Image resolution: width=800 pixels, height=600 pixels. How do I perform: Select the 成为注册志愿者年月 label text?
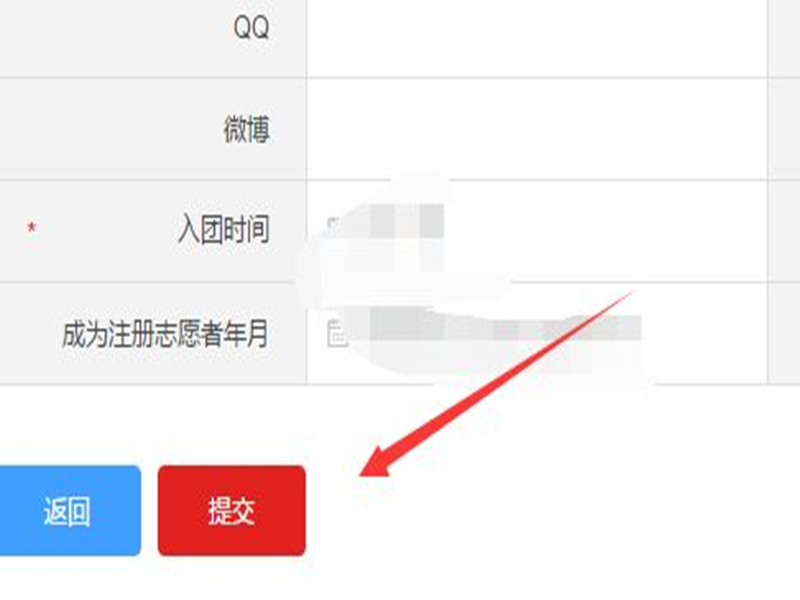(x=165, y=334)
